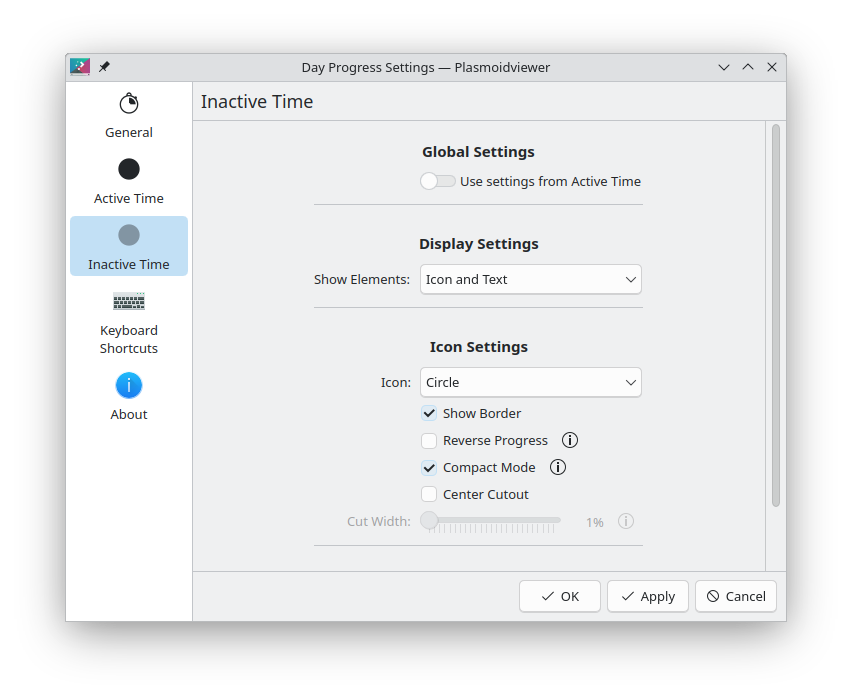Click the Cut Width slider handle
The height and width of the screenshot is (699, 852).
429,520
